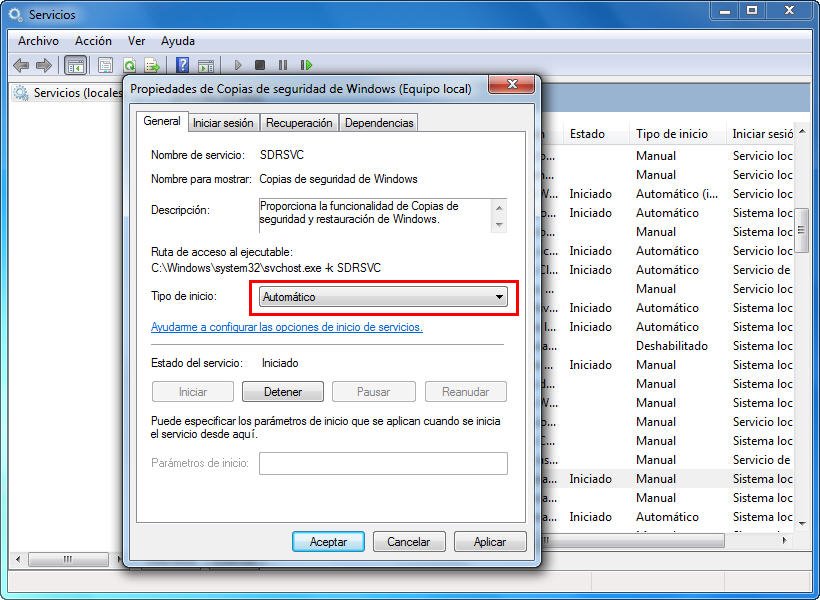Click the Forward arrow in Servicios toolbar
Screen dimensions: 820x600
(44, 65)
